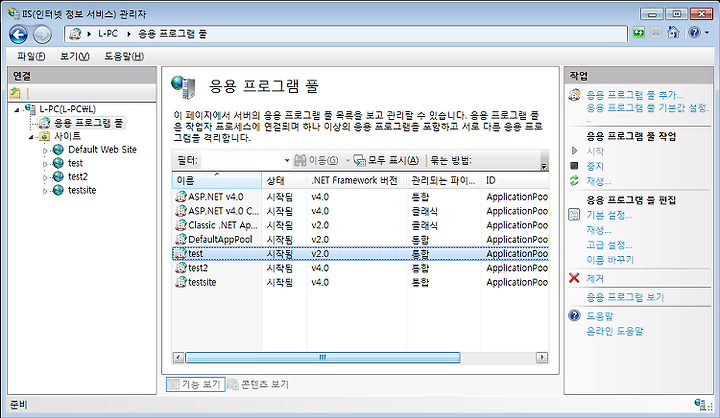Expand the testsite node
Screen dimensions: 720x418
45,191
